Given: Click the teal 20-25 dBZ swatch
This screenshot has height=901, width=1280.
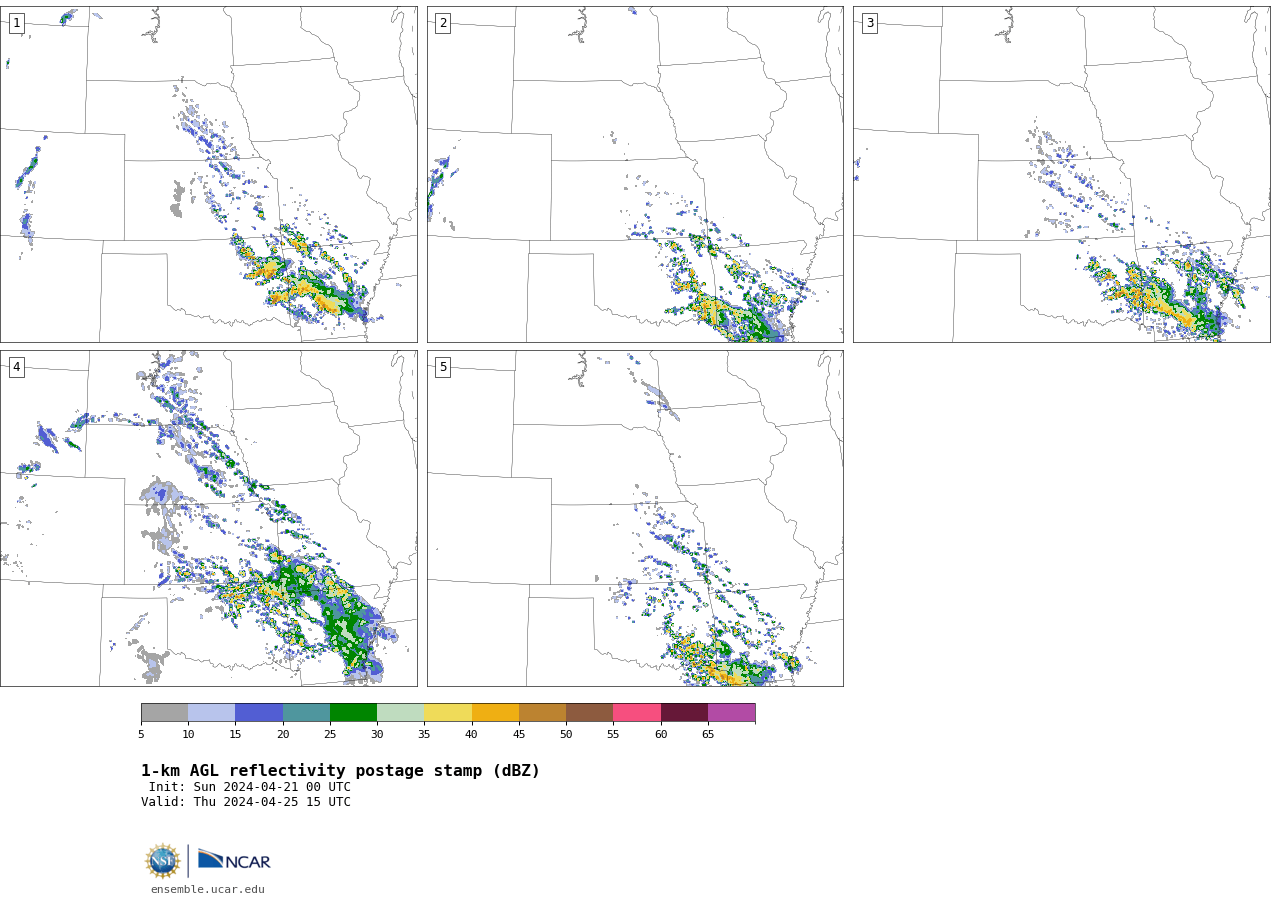Looking at the screenshot, I should pos(306,713).
